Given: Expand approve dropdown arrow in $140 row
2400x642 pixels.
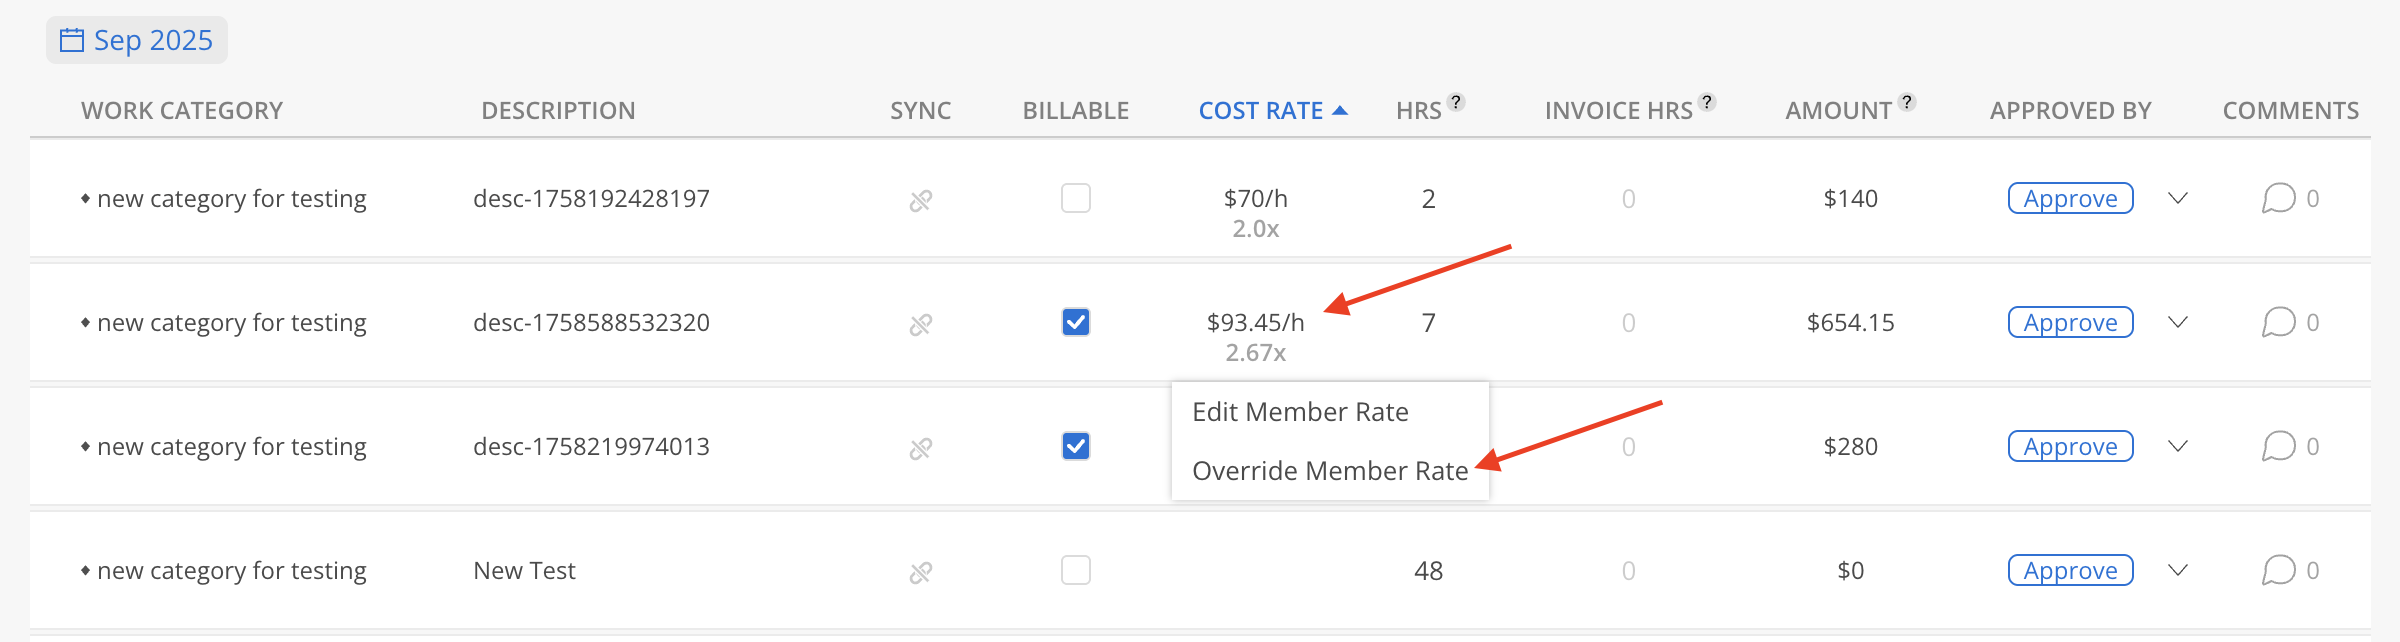Looking at the screenshot, I should click(2178, 198).
